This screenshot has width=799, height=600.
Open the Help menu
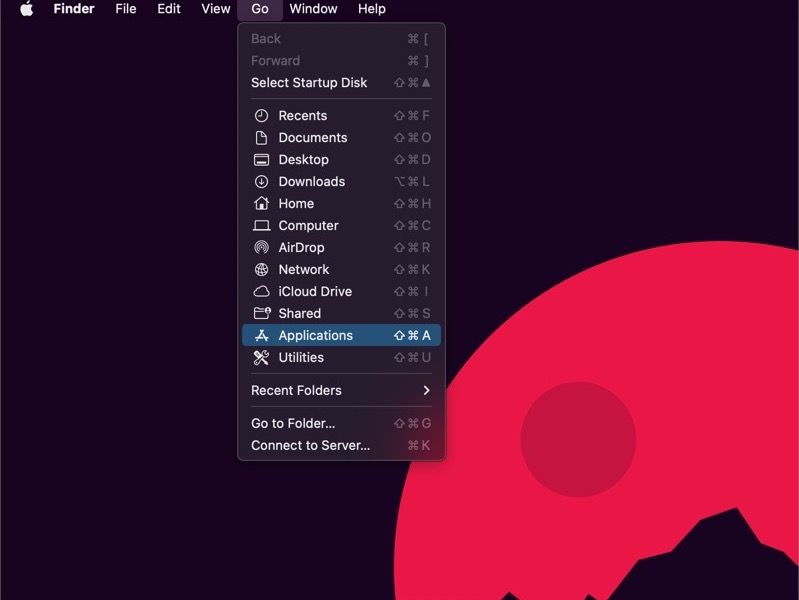[x=371, y=9]
